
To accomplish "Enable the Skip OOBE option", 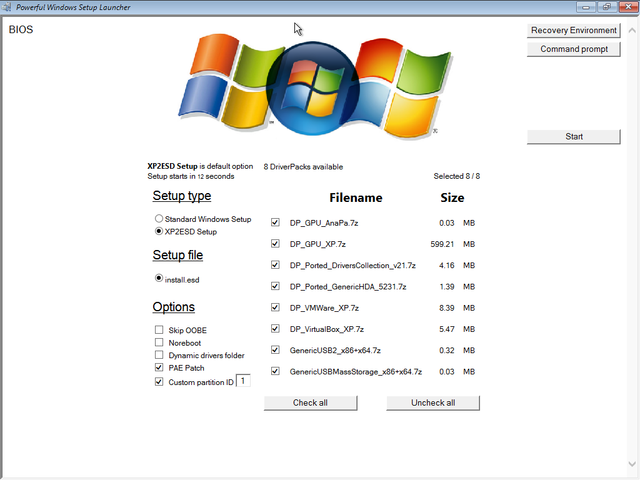I will tap(159, 330).
